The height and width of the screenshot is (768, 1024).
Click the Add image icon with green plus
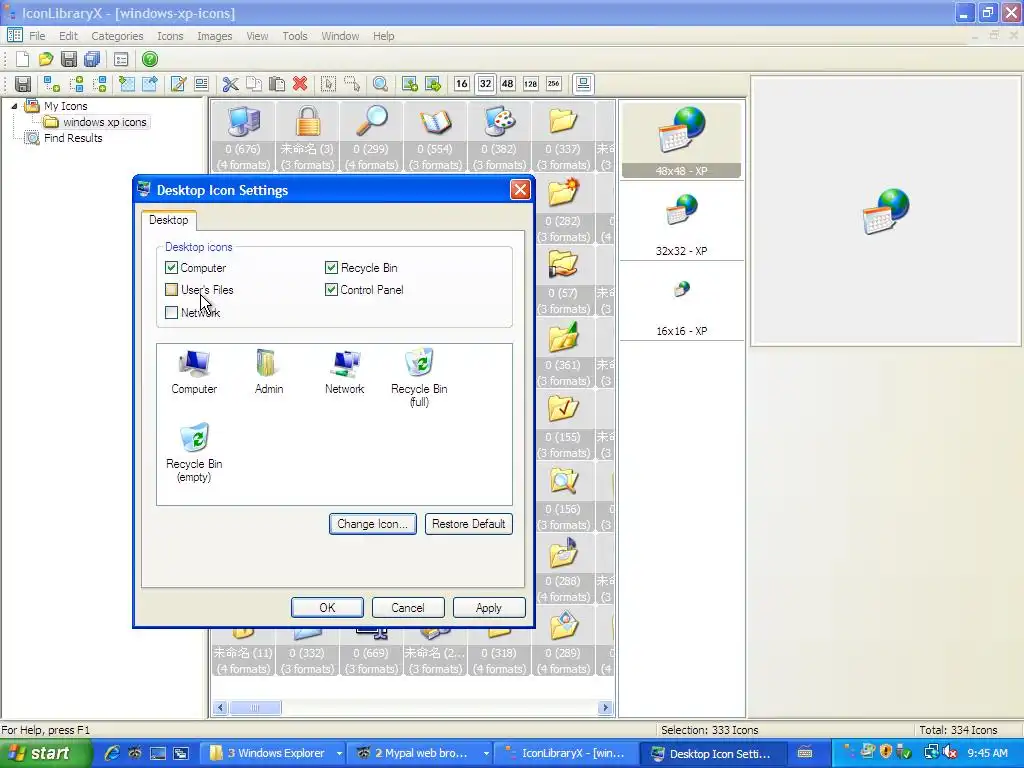click(409, 84)
